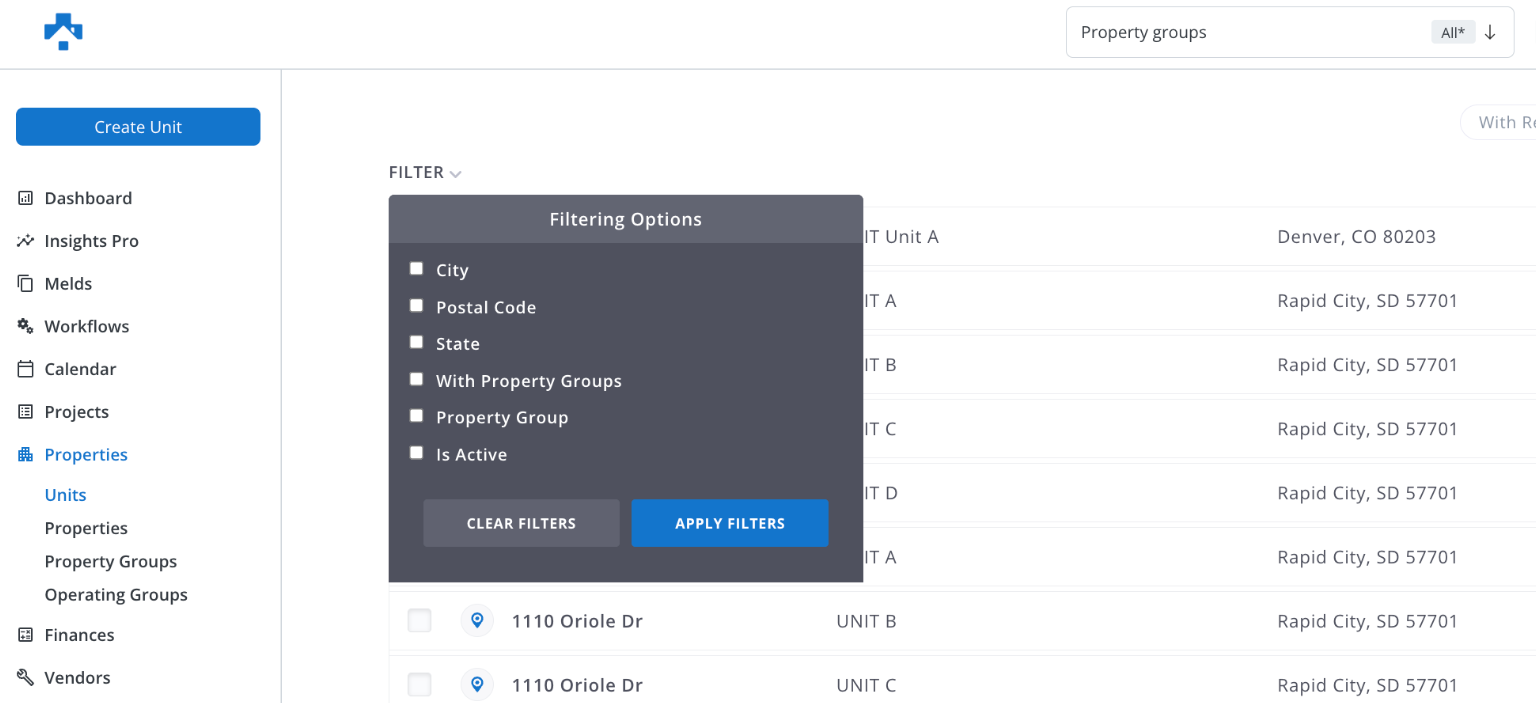Click the partially visible With Re... button
Screen dimensions: 1536x703
coord(1498,122)
